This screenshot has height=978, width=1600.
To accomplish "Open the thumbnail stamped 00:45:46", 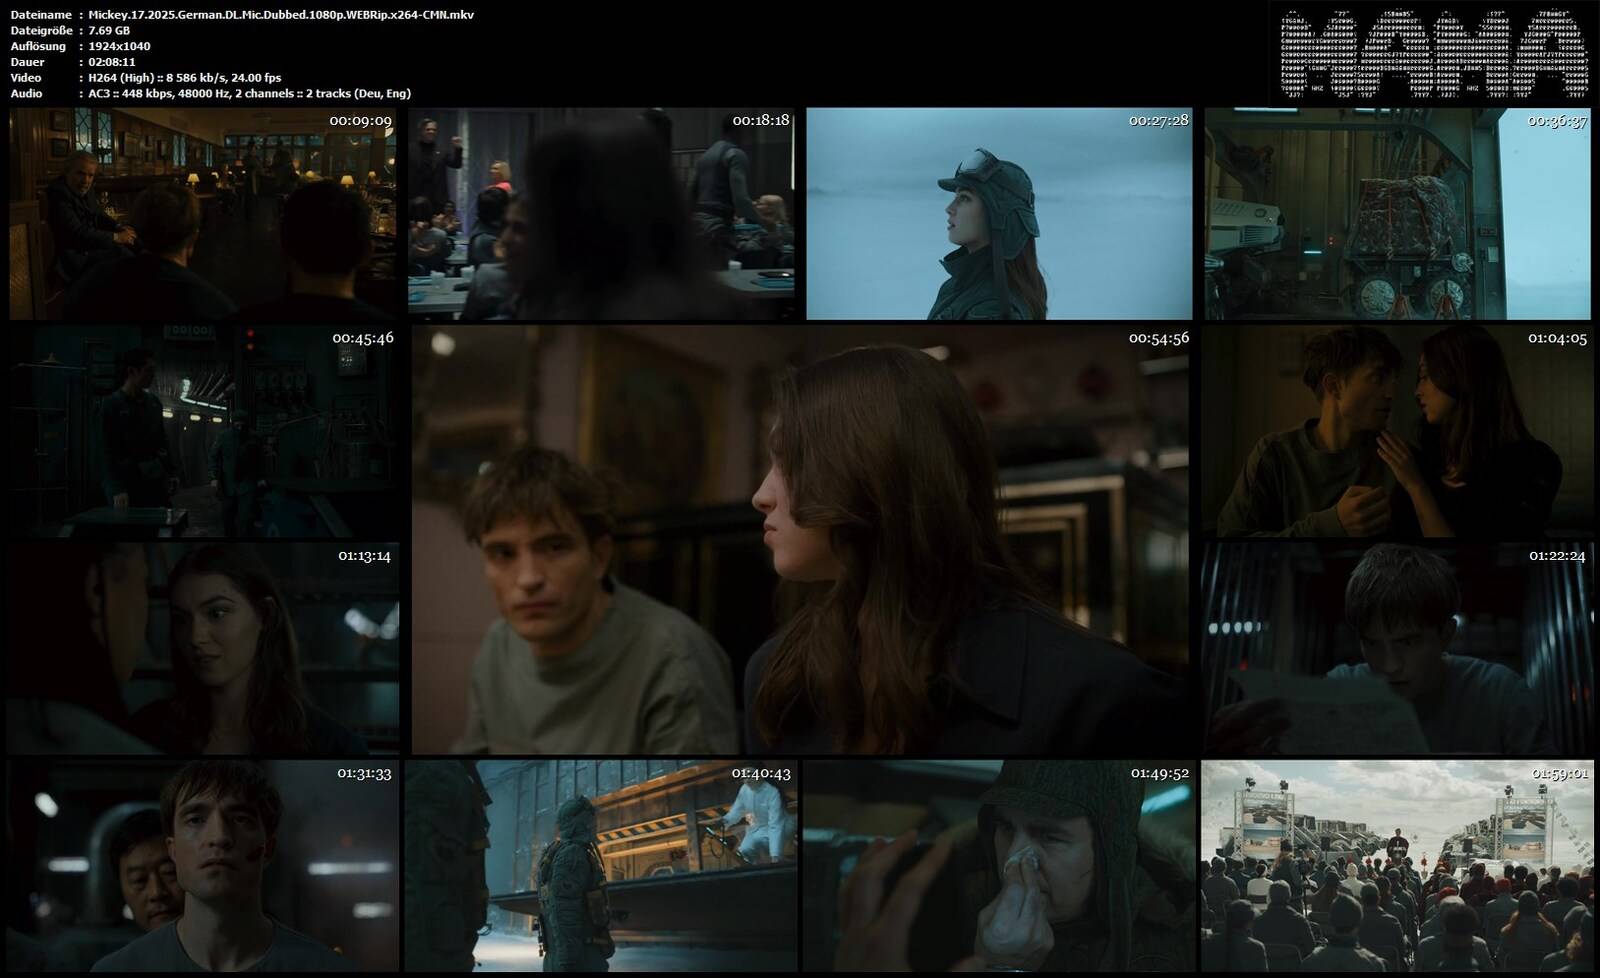I will coord(203,431).
